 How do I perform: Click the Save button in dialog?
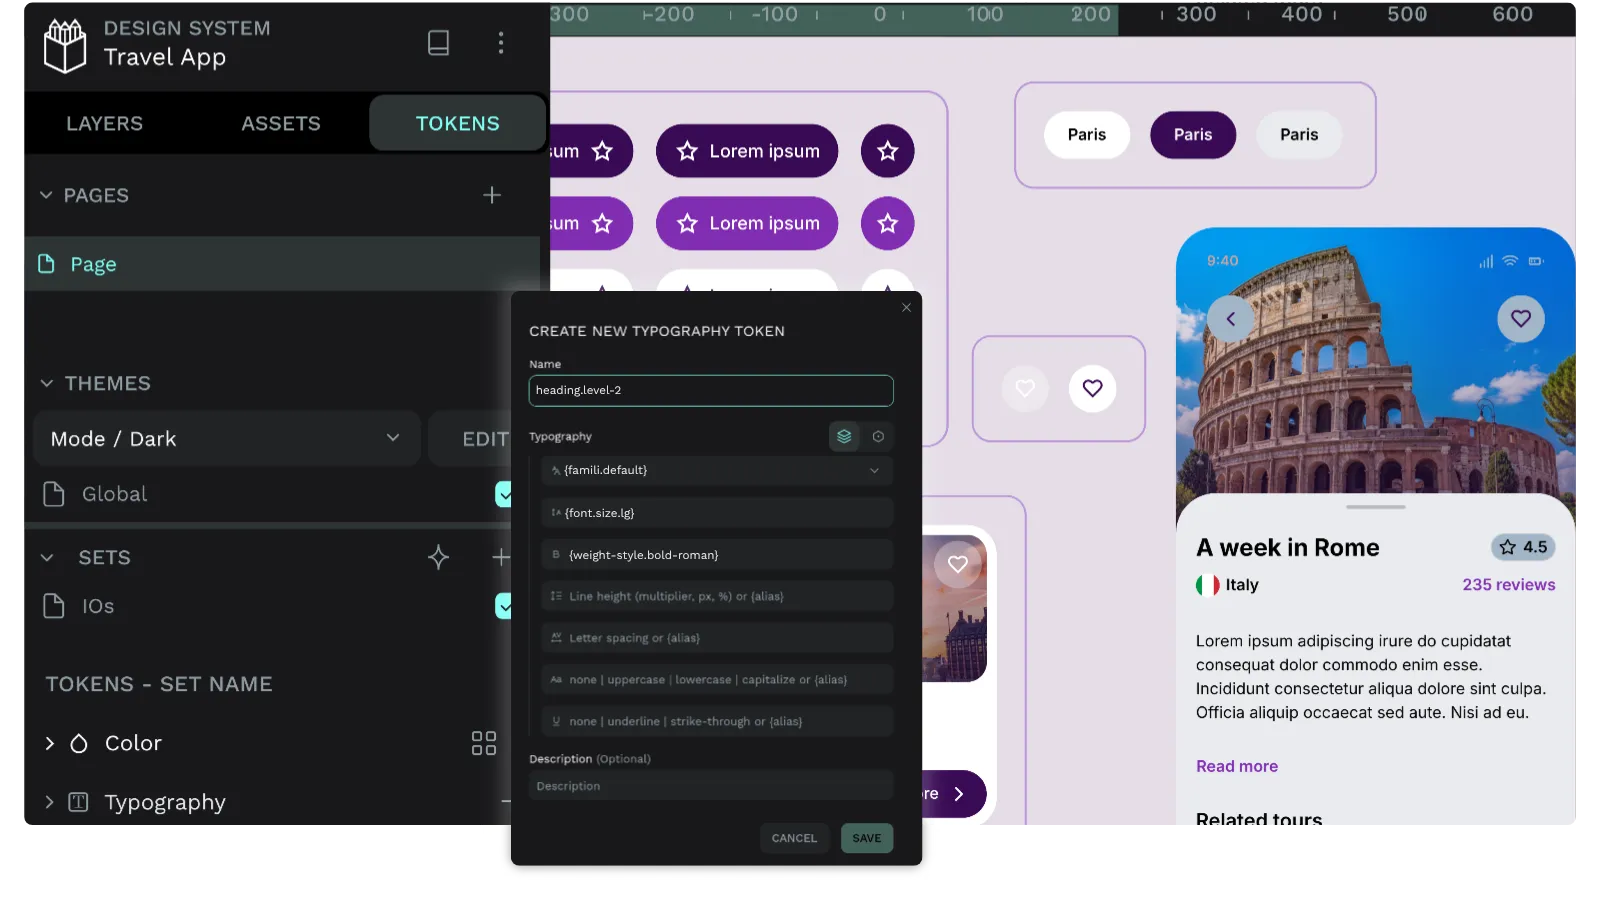(x=867, y=838)
